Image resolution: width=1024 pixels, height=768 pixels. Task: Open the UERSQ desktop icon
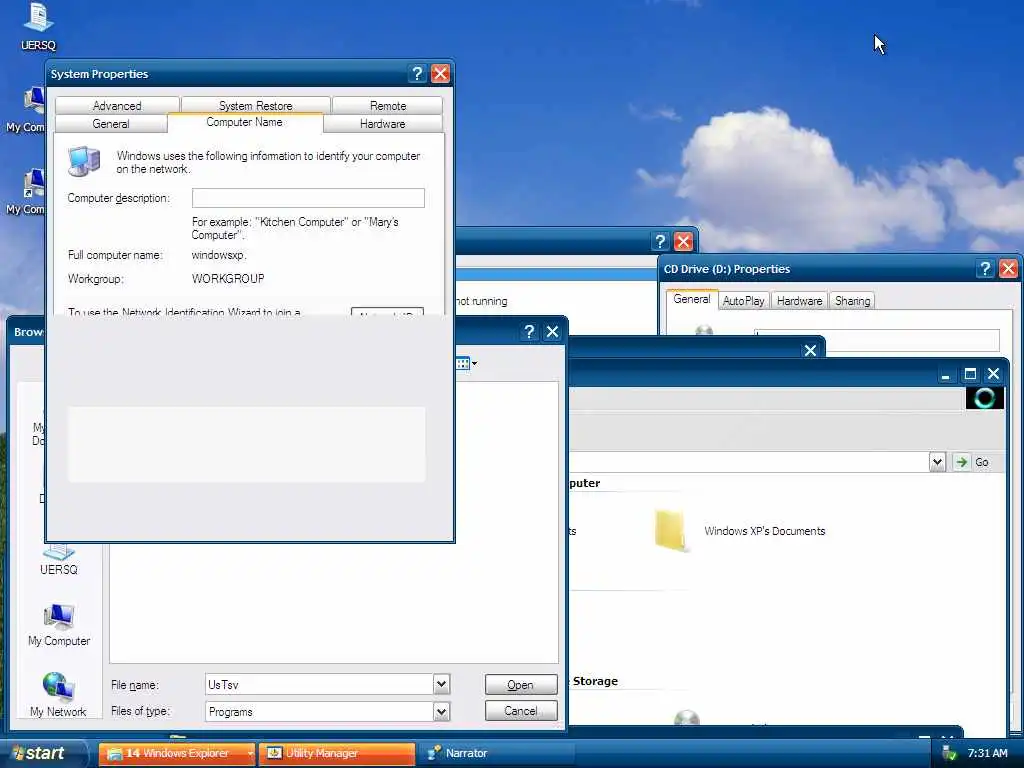pyautogui.click(x=38, y=26)
